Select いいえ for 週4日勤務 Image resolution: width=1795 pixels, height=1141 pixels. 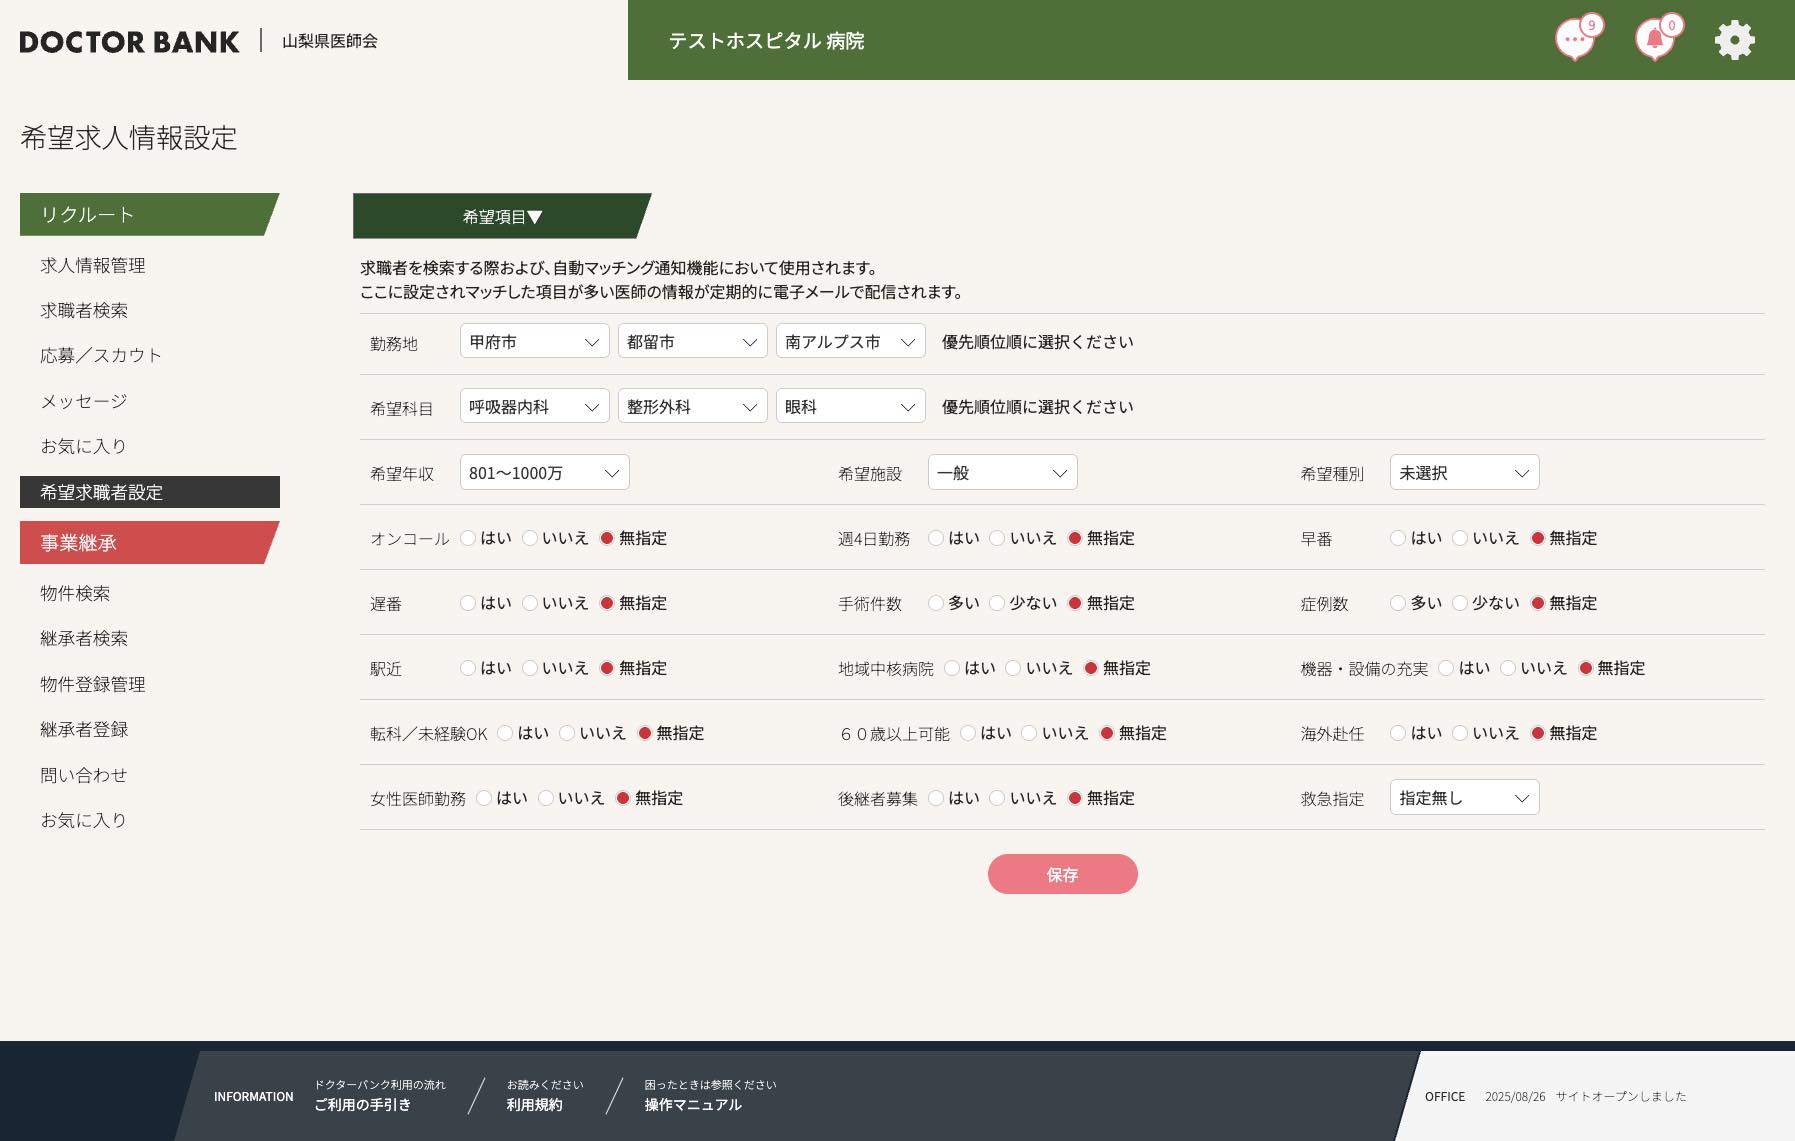click(x=997, y=538)
